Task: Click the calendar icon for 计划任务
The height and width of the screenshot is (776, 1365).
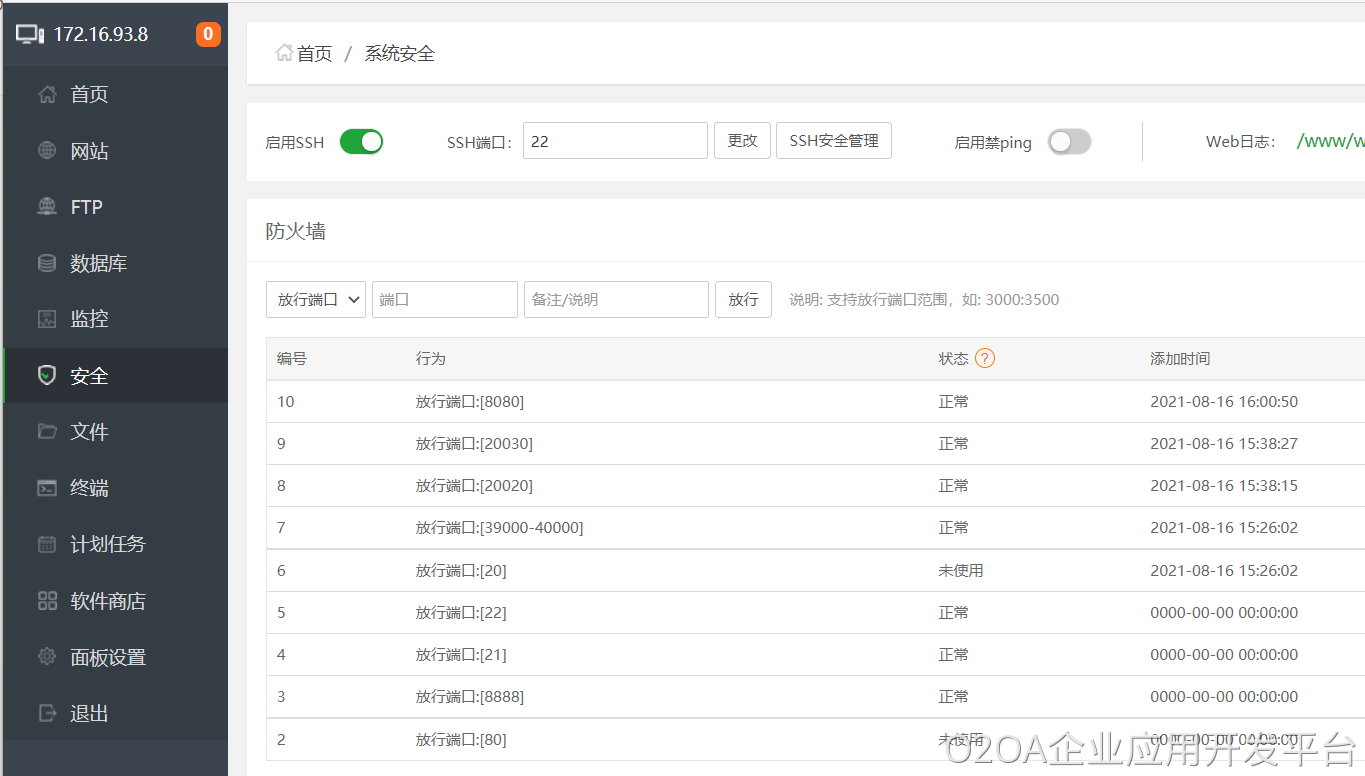Action: pos(47,544)
